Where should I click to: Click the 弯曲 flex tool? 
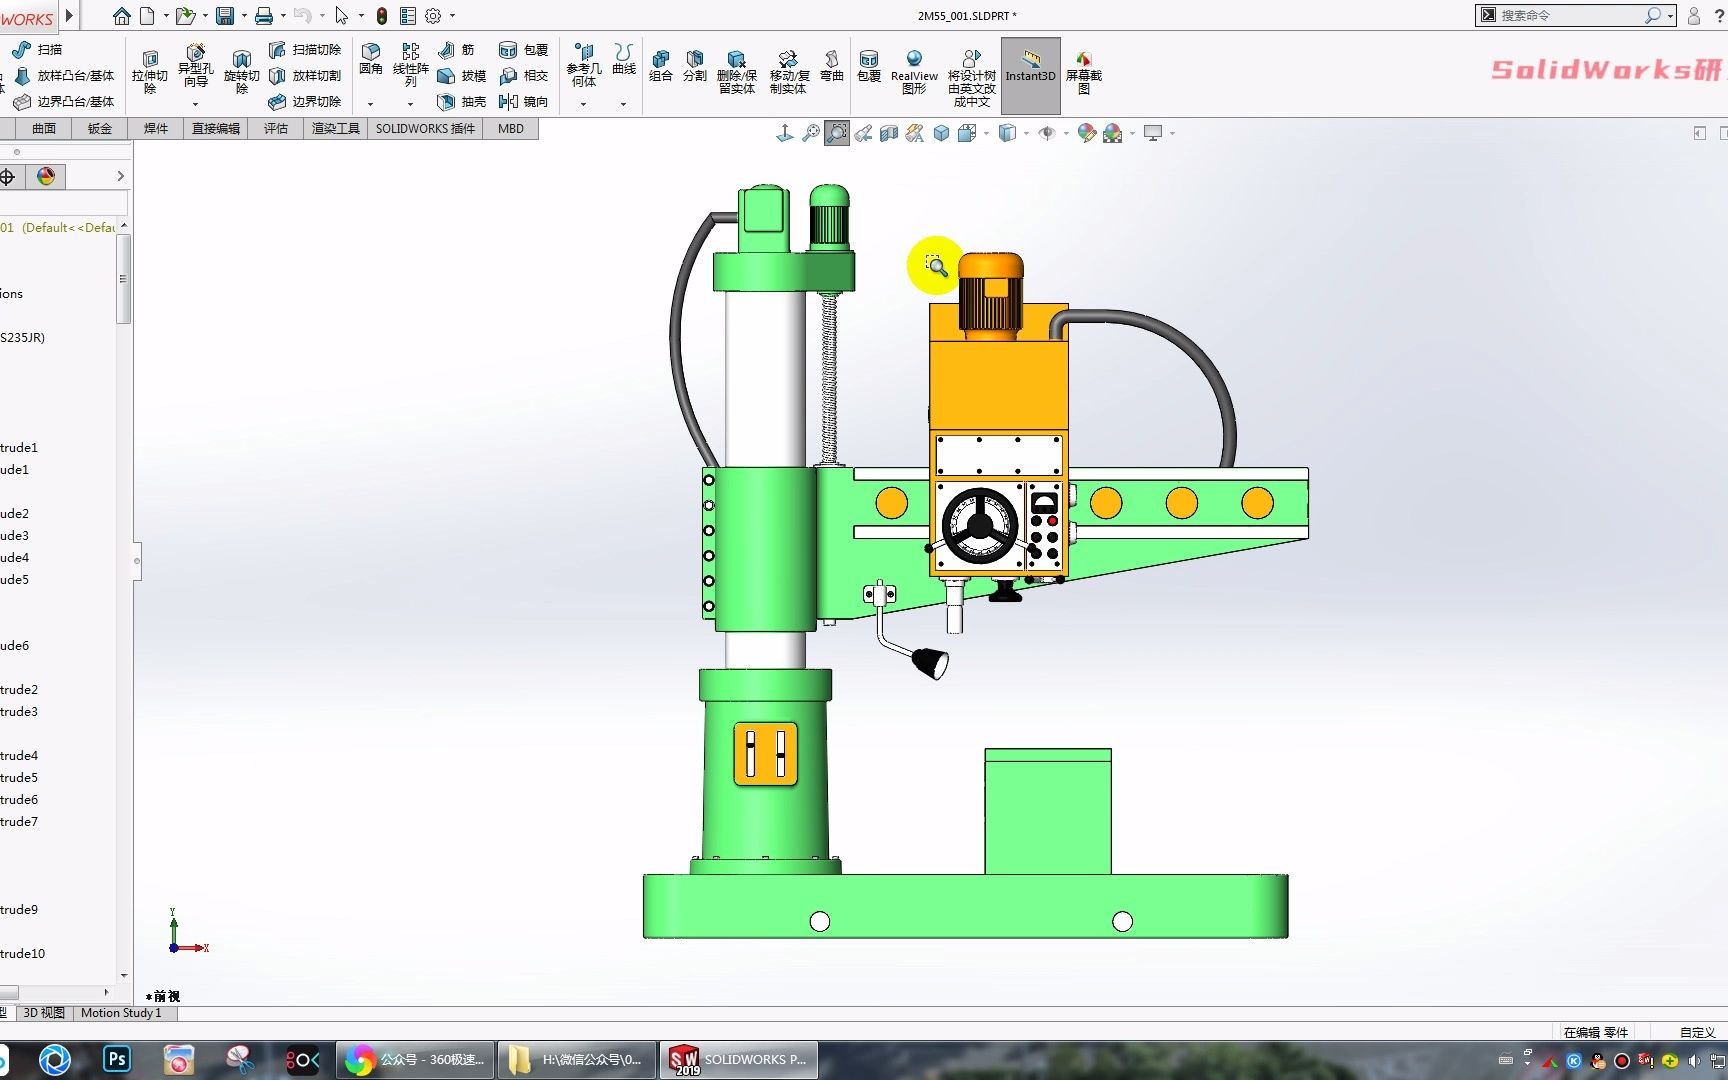coord(832,66)
